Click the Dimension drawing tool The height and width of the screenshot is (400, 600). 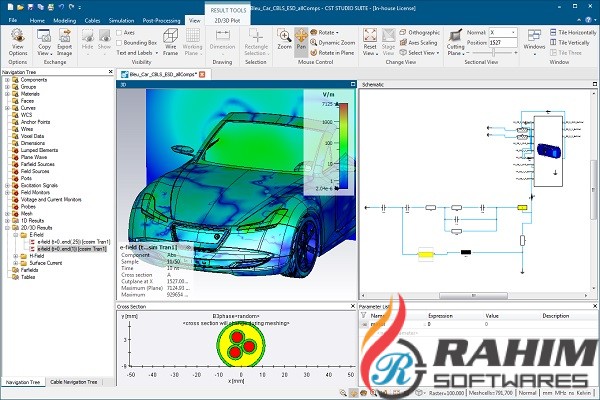point(222,40)
